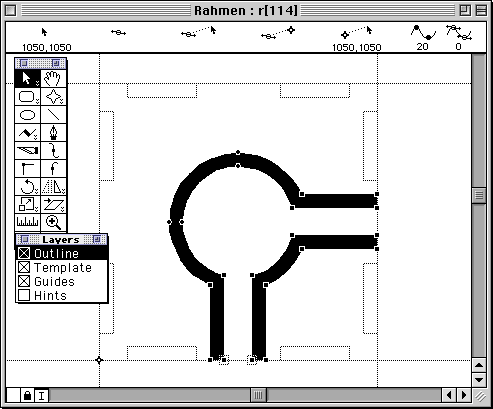
Task: Uncheck the Template layer visibility
Action: [24, 267]
